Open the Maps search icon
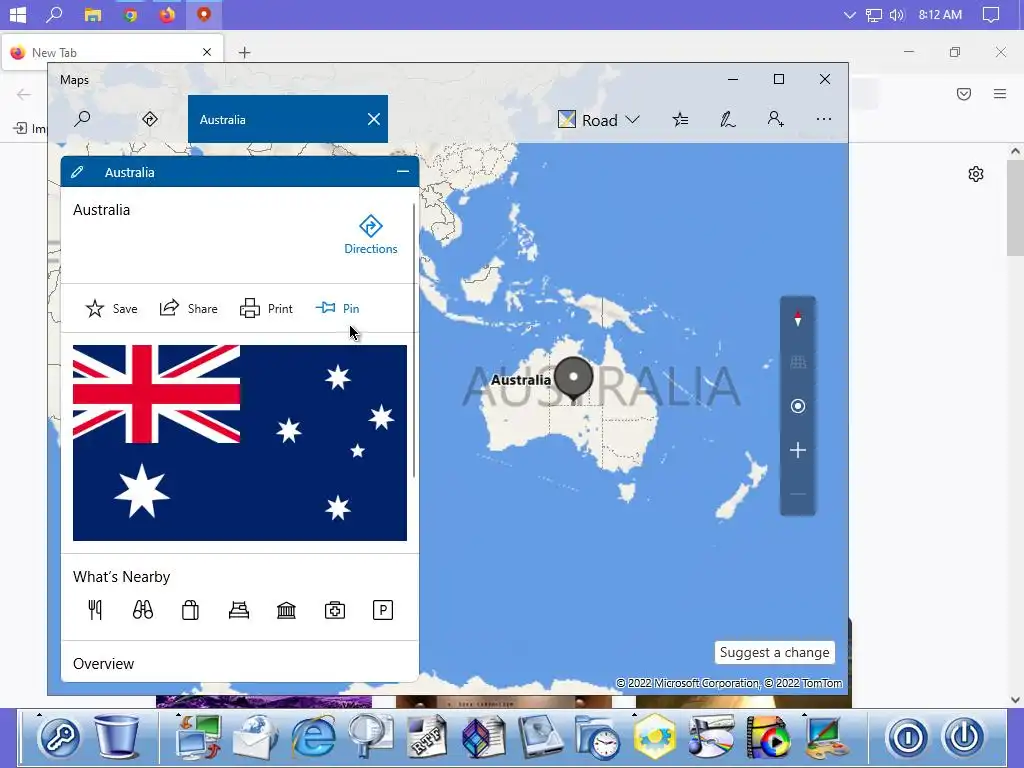1024x768 pixels. (82, 119)
